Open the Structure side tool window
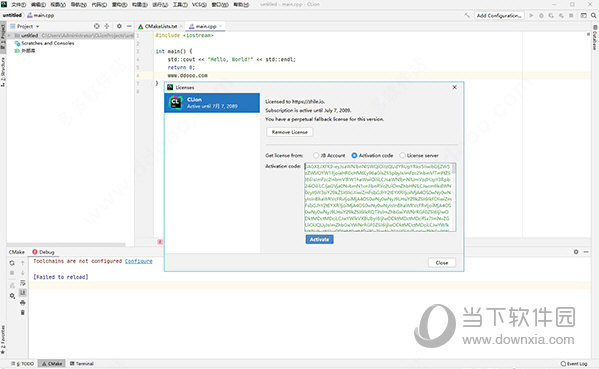Screen dimensions: 599x369 tap(3, 72)
